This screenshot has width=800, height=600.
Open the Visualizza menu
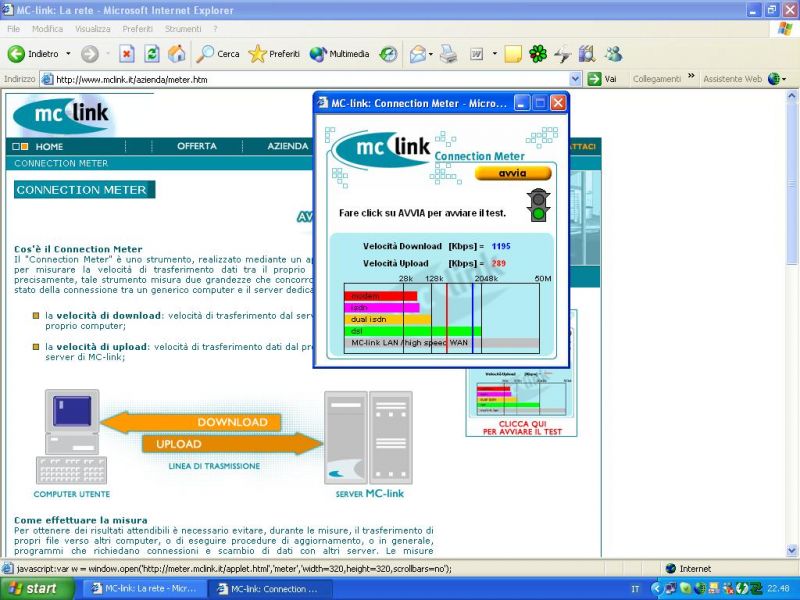tap(92, 29)
